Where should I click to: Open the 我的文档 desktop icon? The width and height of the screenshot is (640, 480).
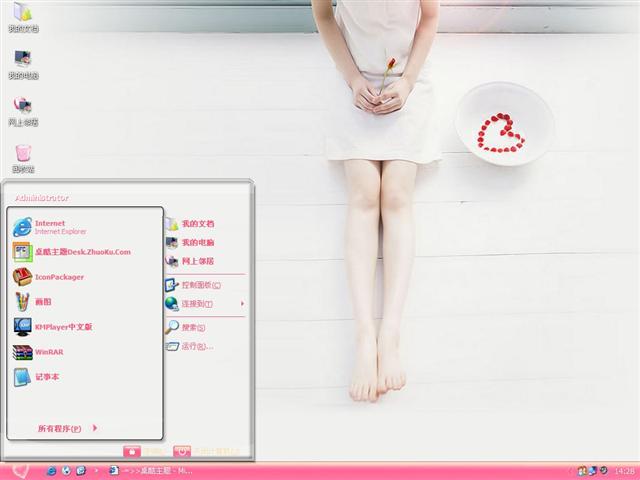pos(23,18)
